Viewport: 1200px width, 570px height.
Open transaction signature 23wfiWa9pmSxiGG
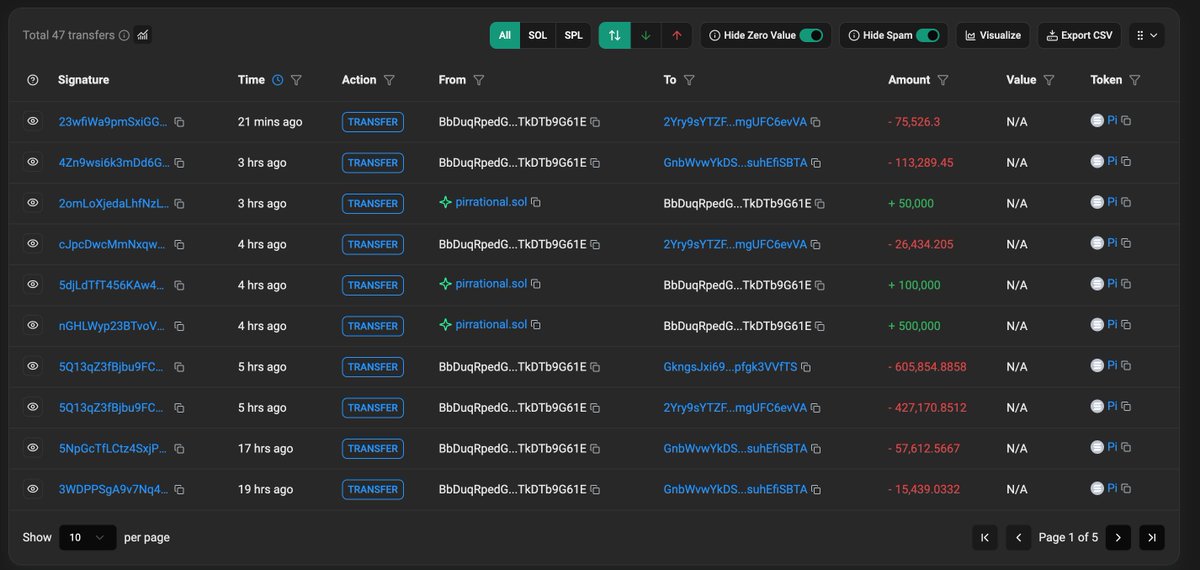(114, 122)
